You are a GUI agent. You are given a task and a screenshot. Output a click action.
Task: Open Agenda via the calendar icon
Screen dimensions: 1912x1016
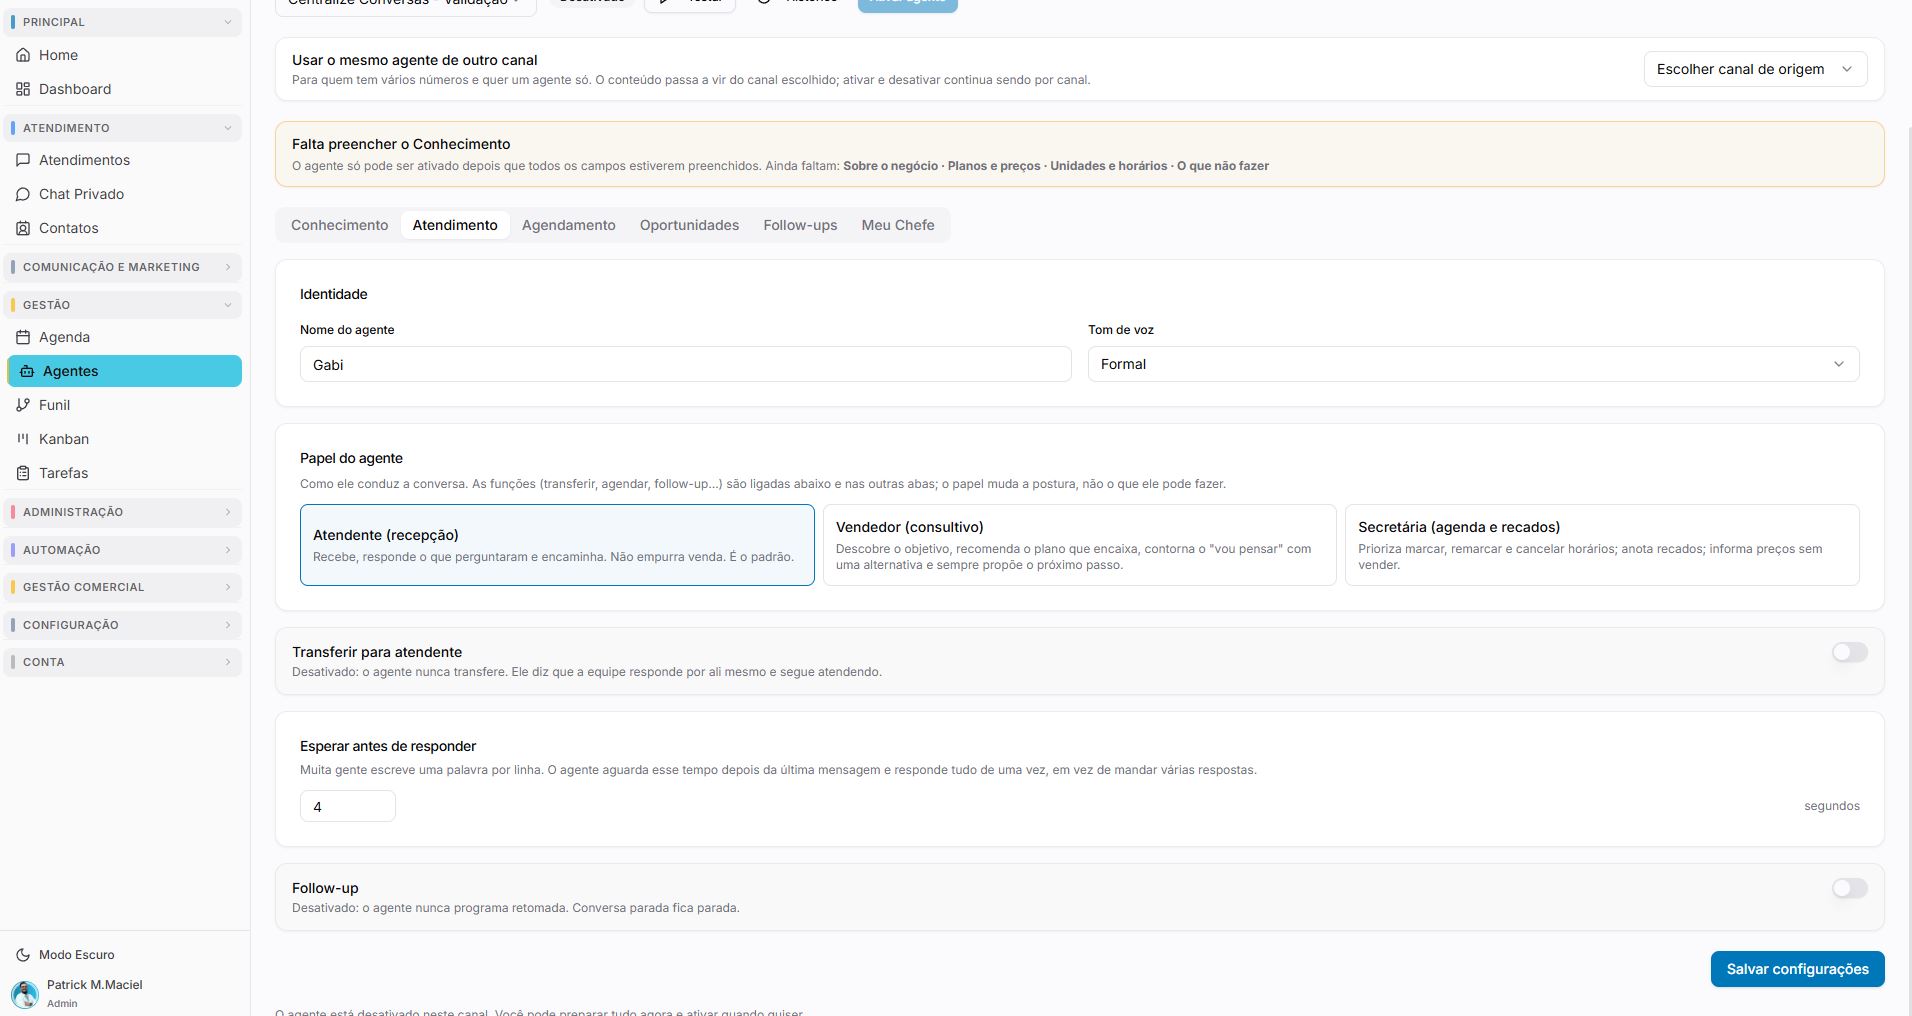23,337
